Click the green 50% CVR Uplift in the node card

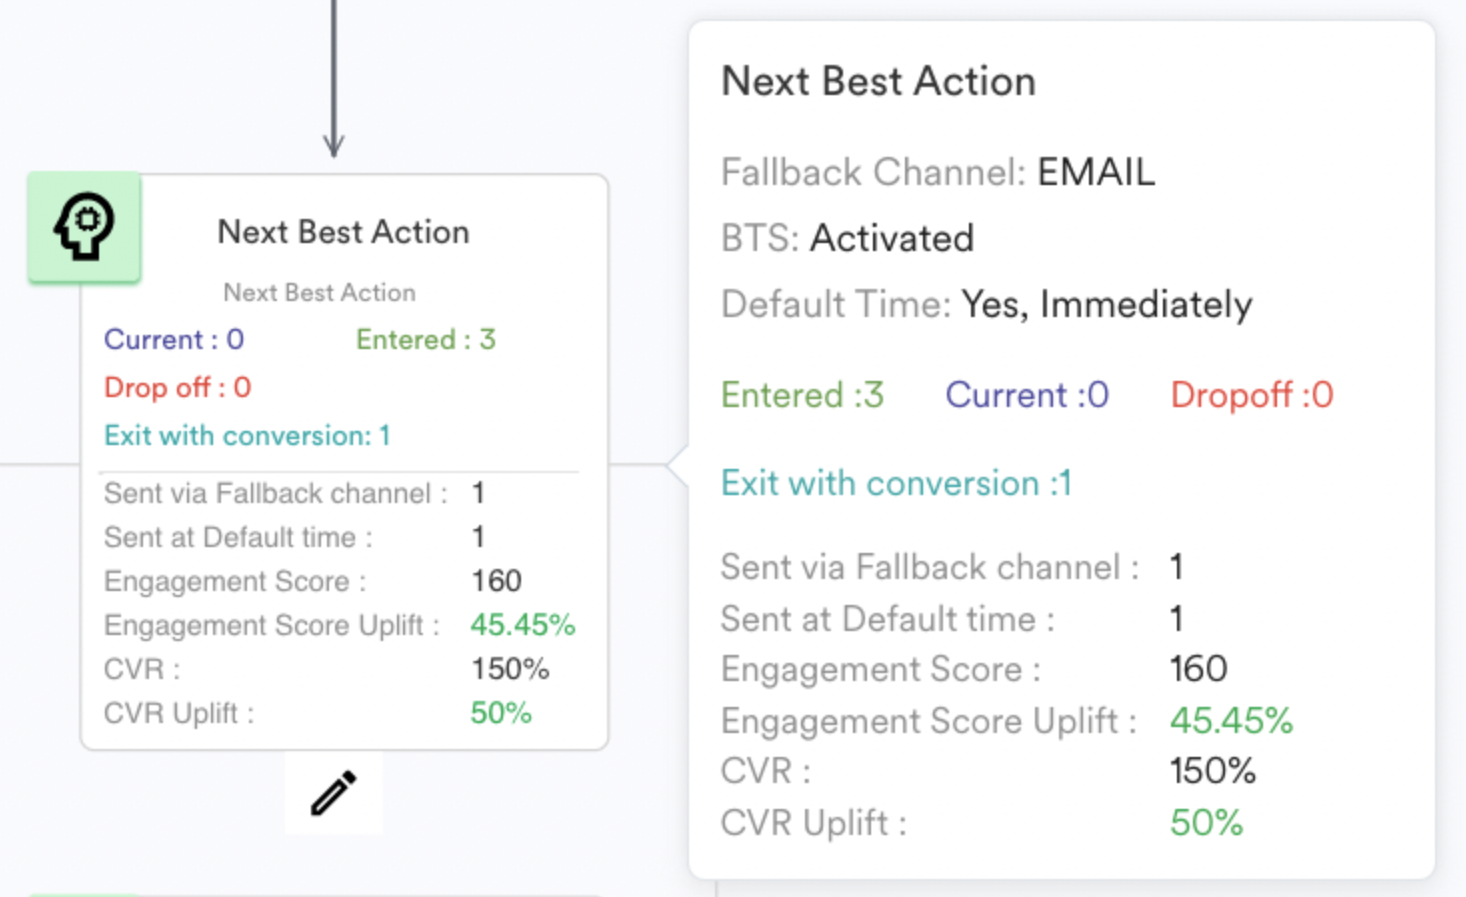point(501,713)
